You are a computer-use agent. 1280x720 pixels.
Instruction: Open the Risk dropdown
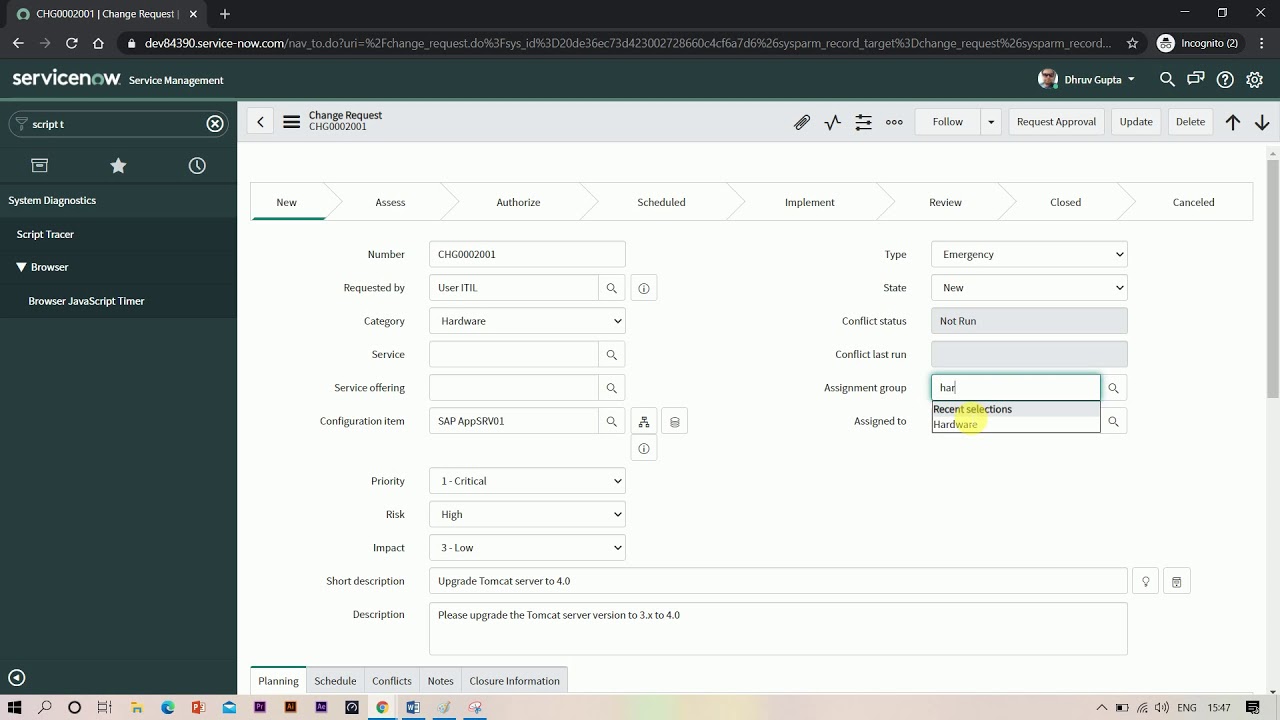(527, 514)
